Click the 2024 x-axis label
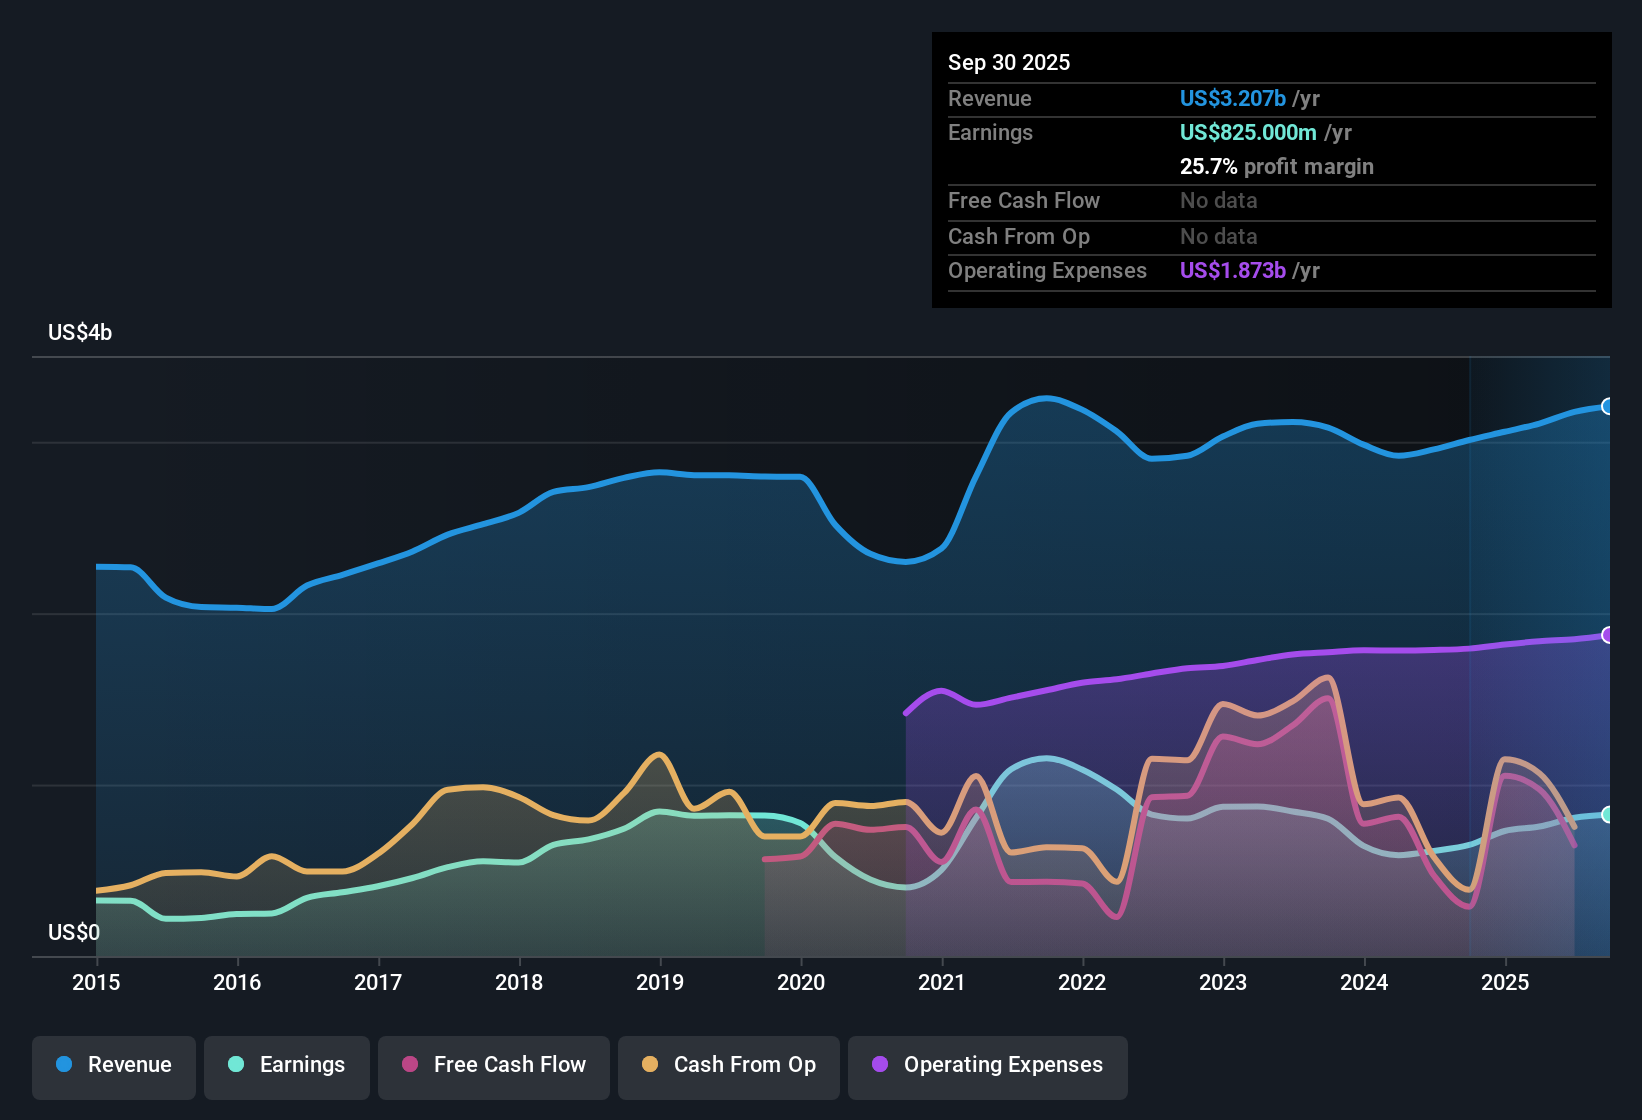Viewport: 1642px width, 1120px height. [1364, 983]
